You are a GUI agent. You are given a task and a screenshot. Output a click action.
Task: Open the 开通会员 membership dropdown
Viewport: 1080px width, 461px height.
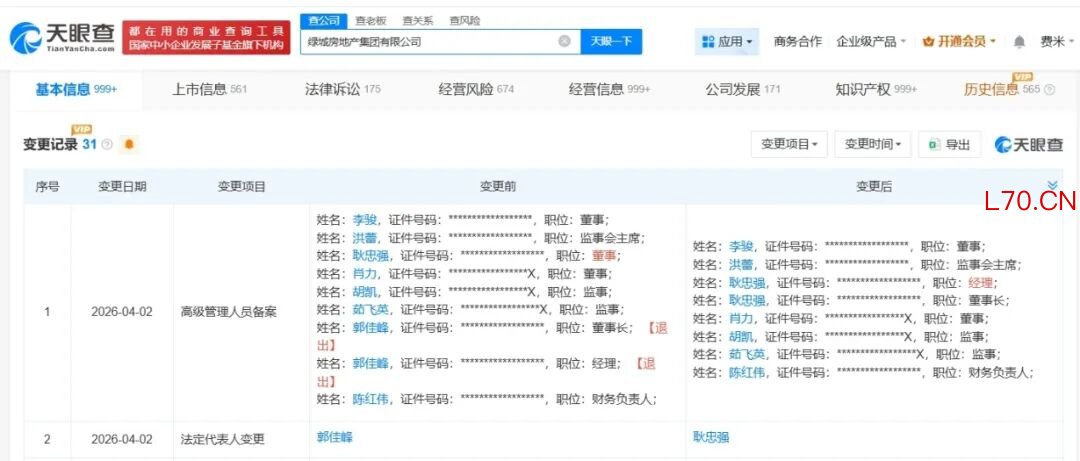tap(960, 42)
